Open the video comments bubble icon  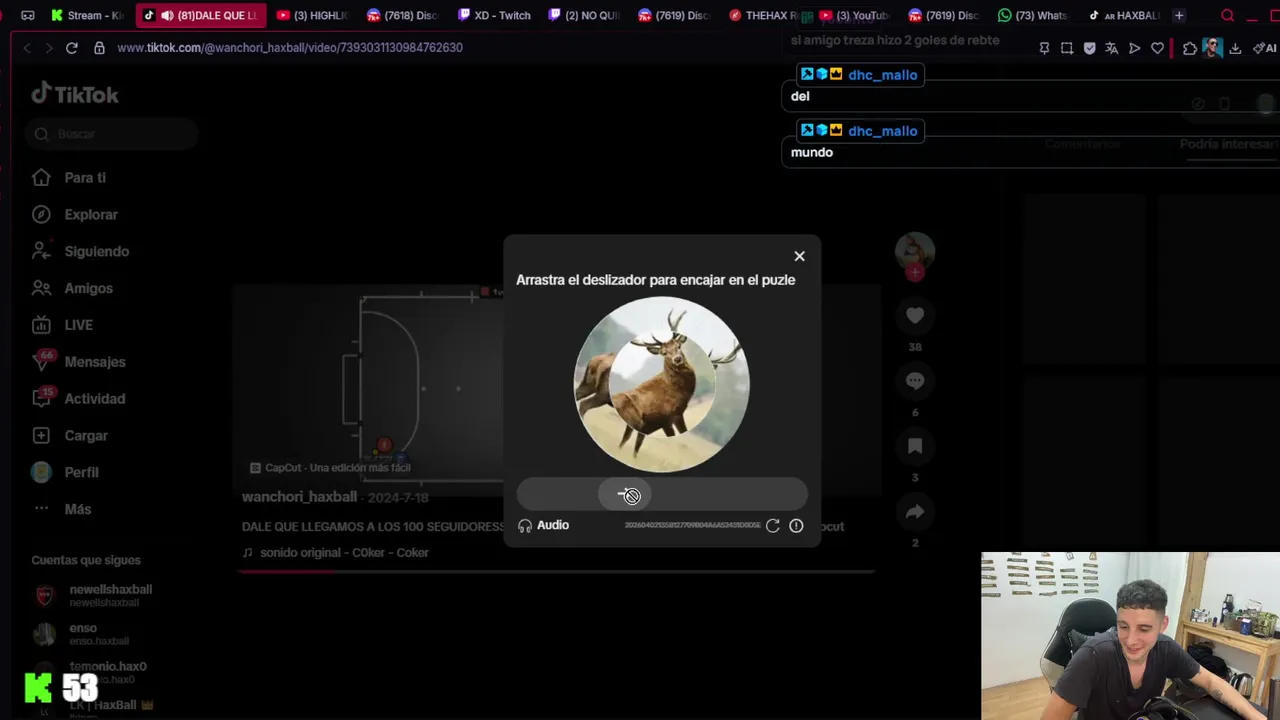point(914,381)
